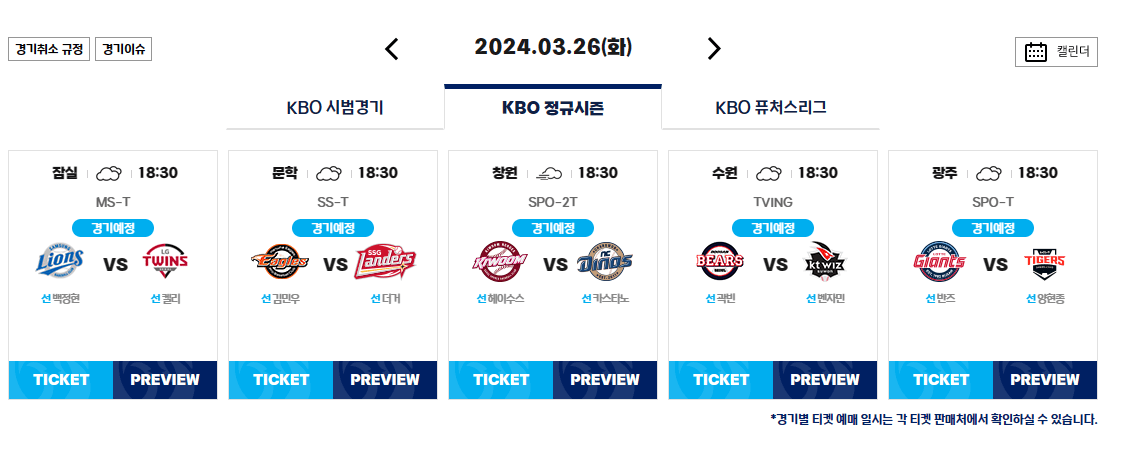Click the Lotte Giants team logo
Viewport: 1127px width, 453px height.
click(941, 264)
